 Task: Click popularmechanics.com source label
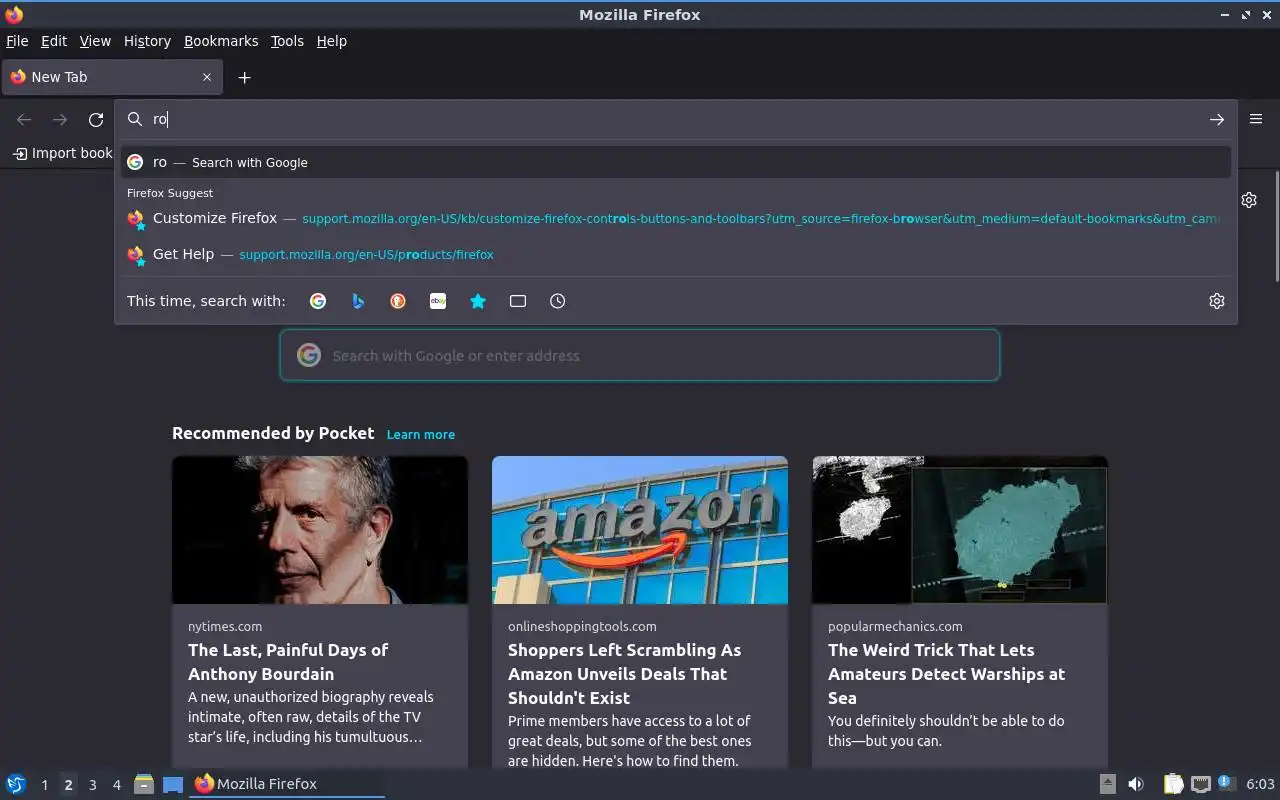pyautogui.click(x=895, y=626)
